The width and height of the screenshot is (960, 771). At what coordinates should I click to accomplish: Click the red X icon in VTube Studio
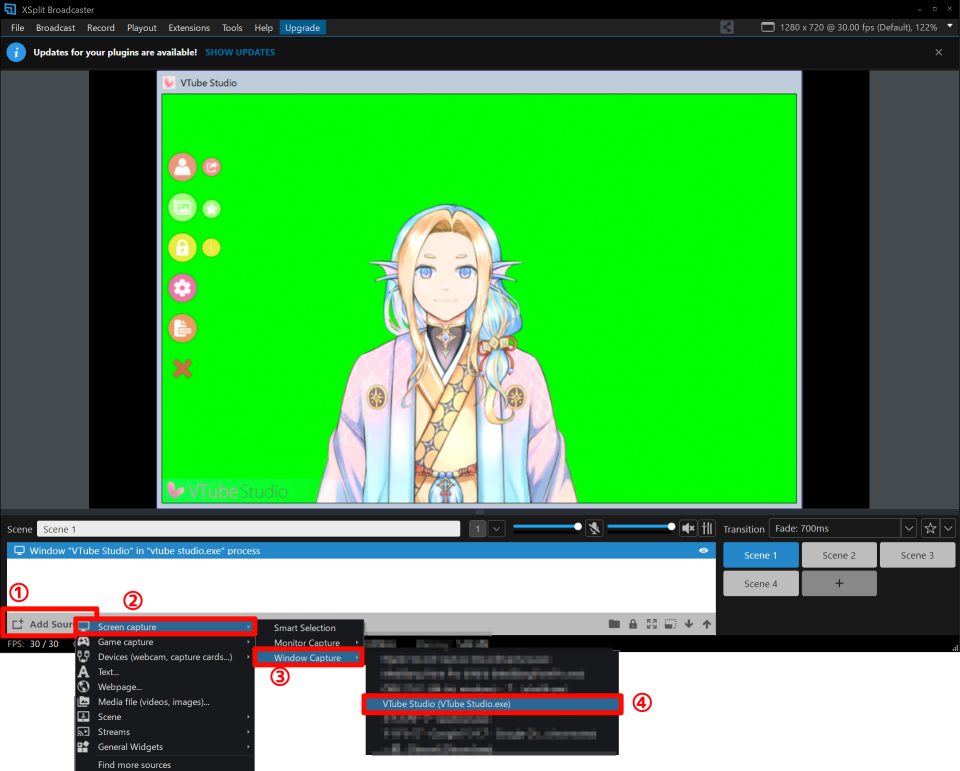(182, 368)
